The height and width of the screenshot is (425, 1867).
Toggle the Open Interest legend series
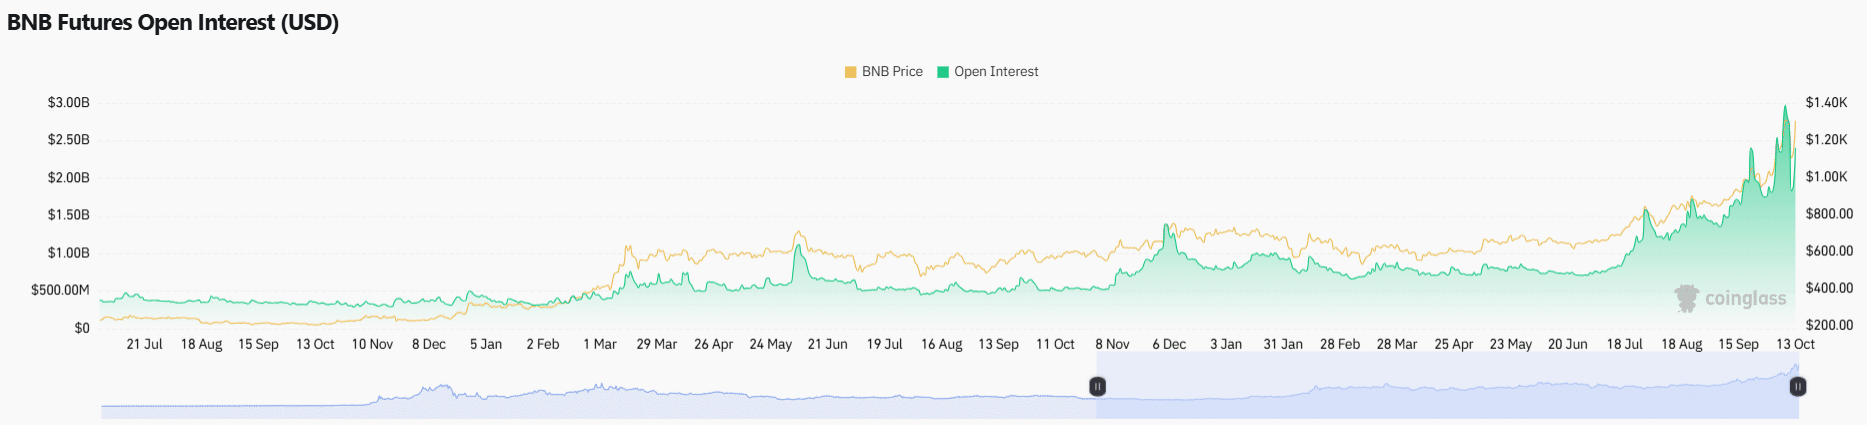coord(988,72)
